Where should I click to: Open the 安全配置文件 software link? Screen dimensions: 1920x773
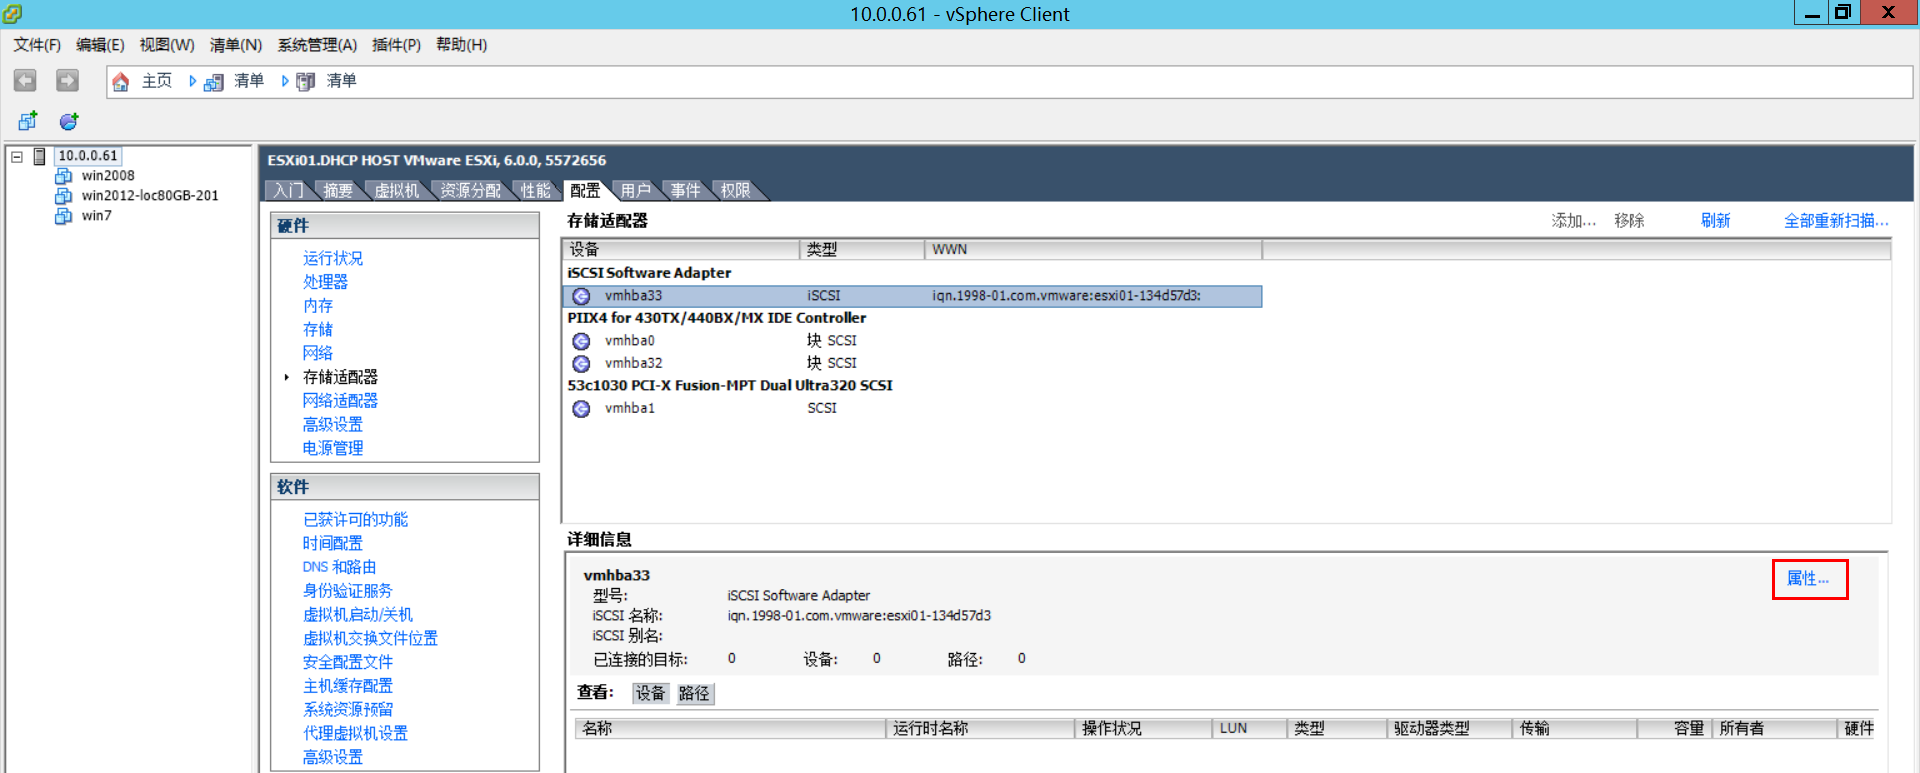point(348,662)
